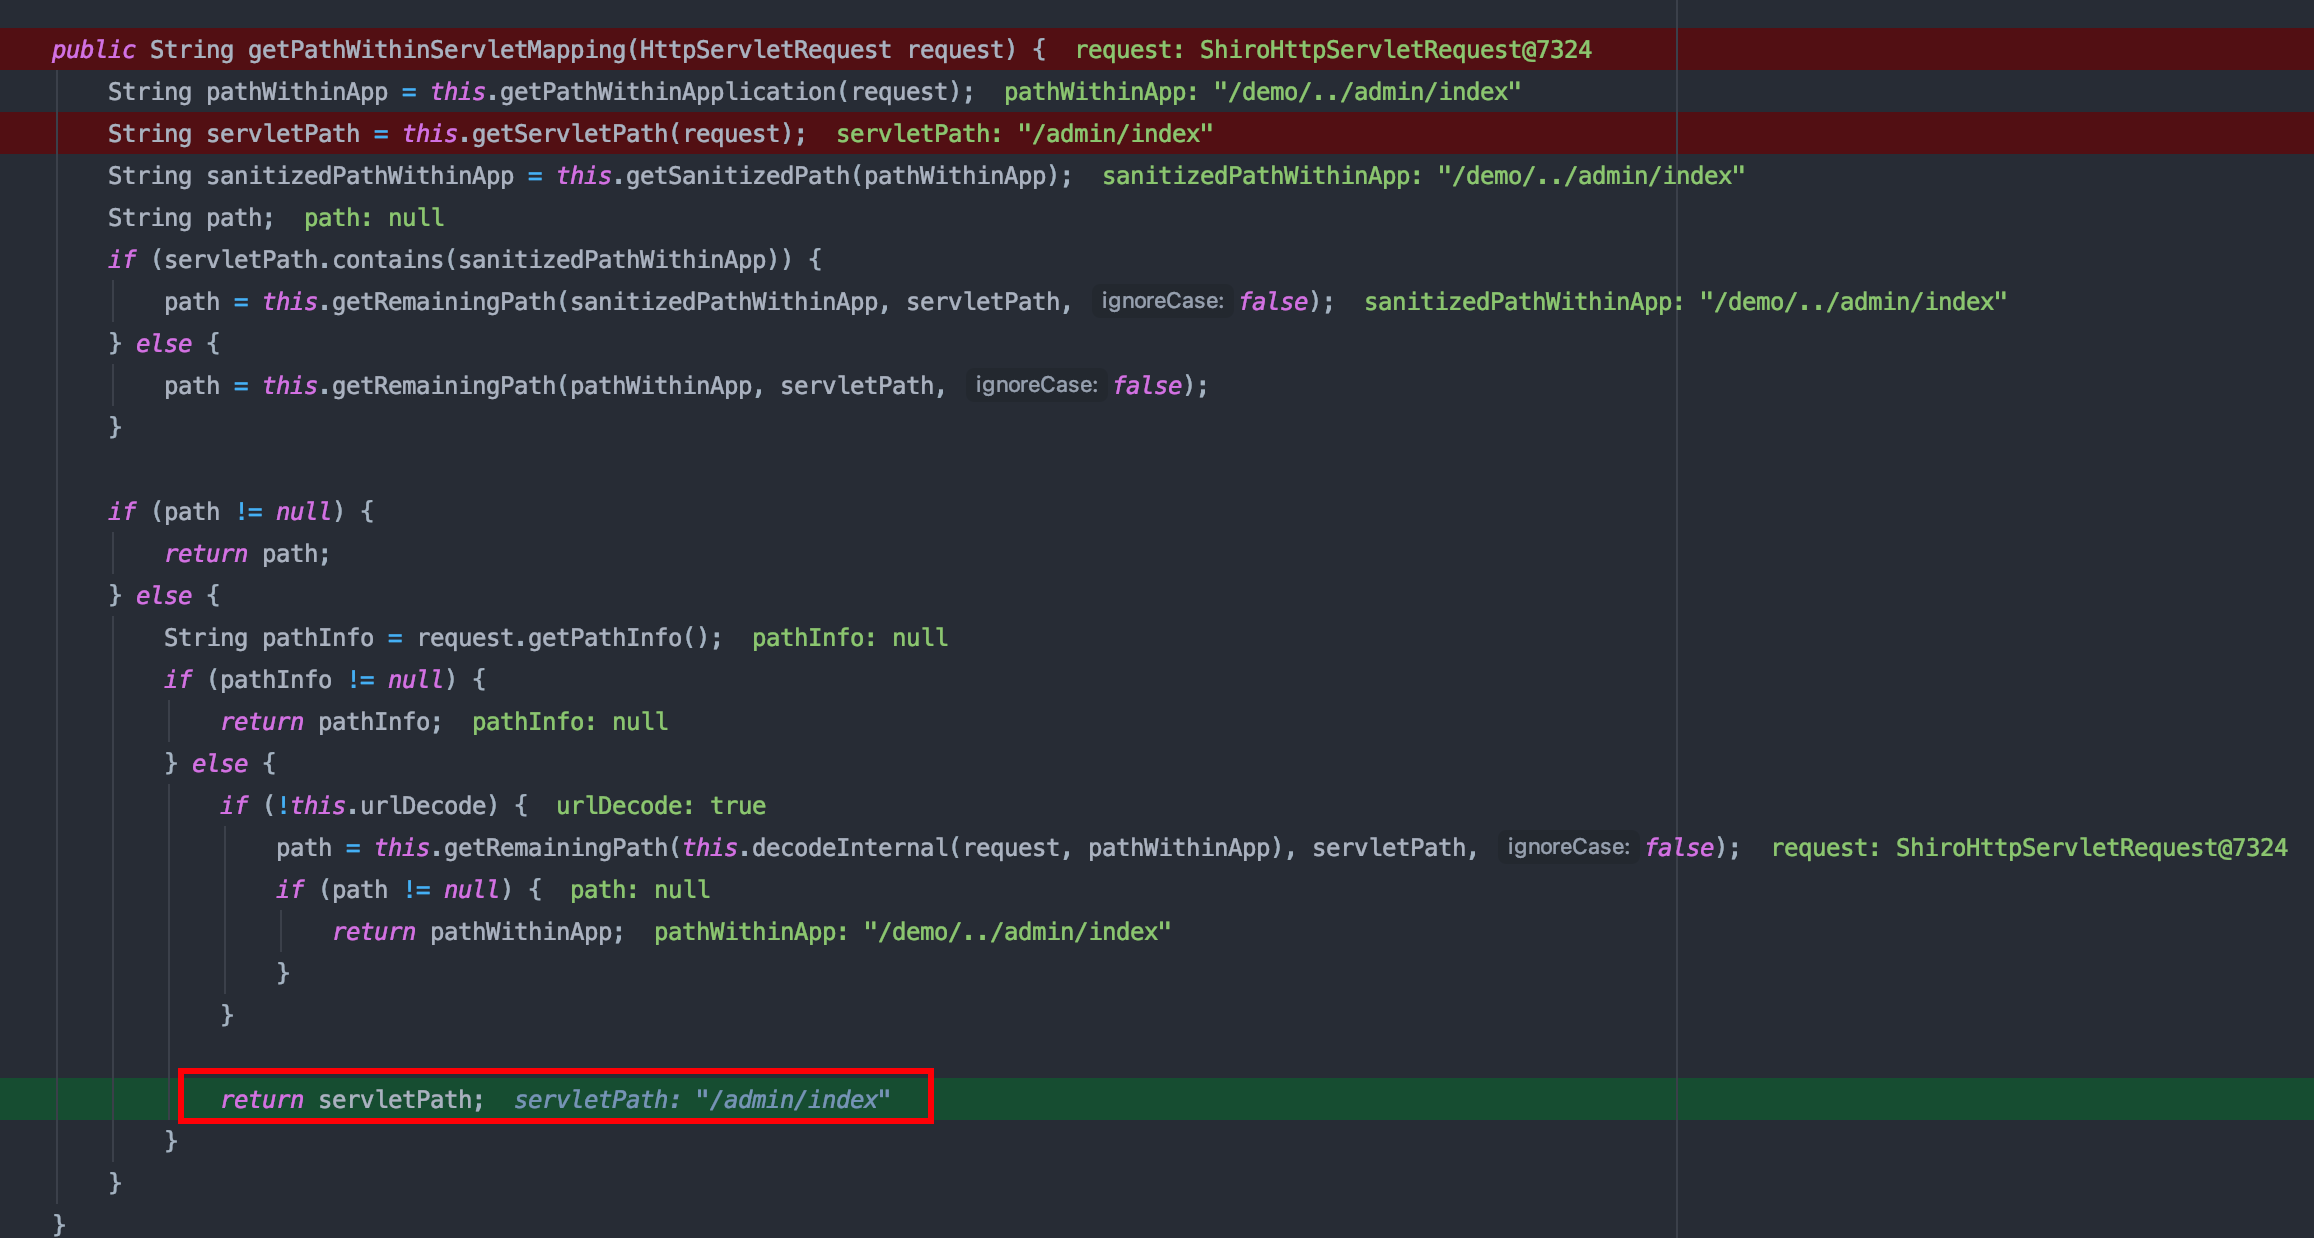This screenshot has width=2314, height=1238.
Task: Click the 'return path;' statement
Action: click(x=246, y=554)
